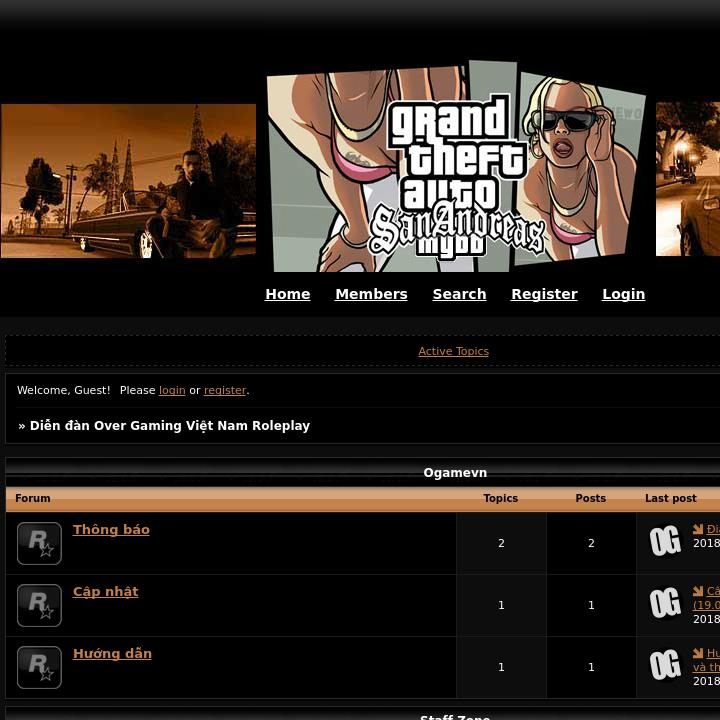This screenshot has height=720, width=720.
Task: Click the Rockstar icon beside Thông báo
Action: (39, 543)
